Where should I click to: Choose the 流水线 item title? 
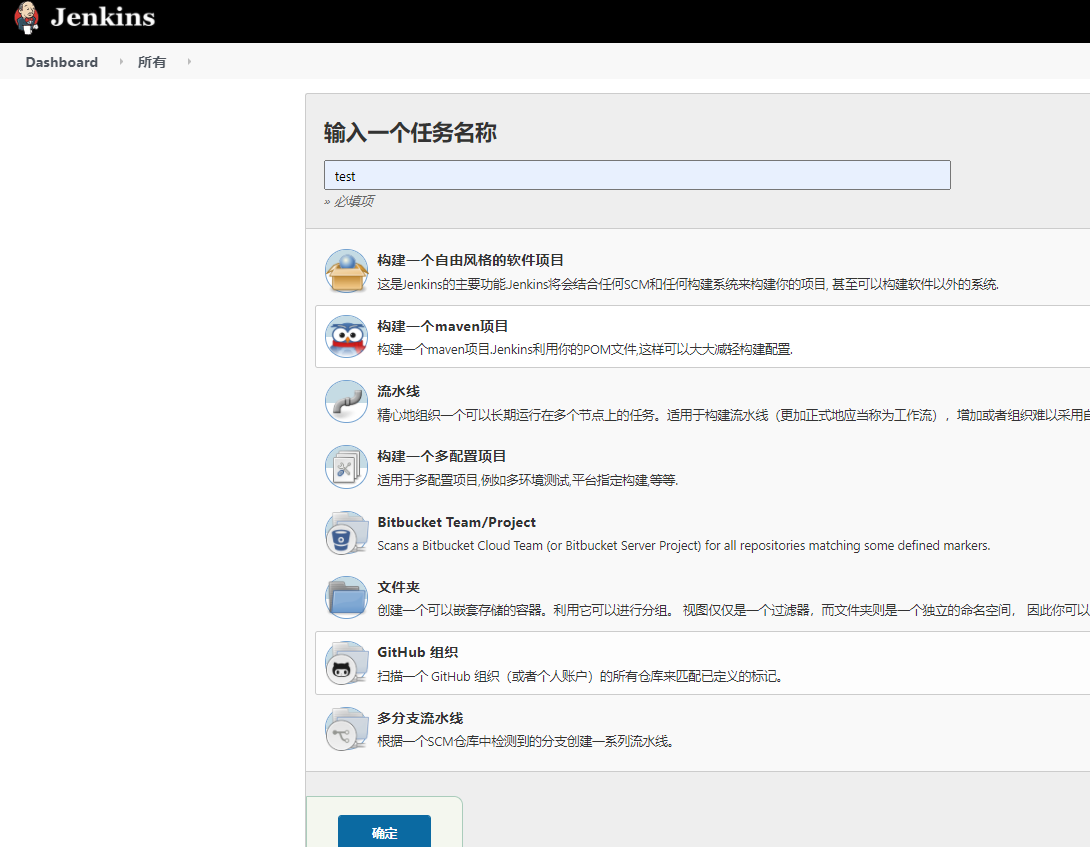398,391
